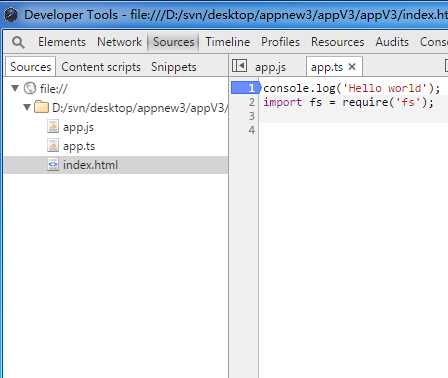The height and width of the screenshot is (378, 448).
Task: Select index.html in the file tree
Action: pos(116,165)
